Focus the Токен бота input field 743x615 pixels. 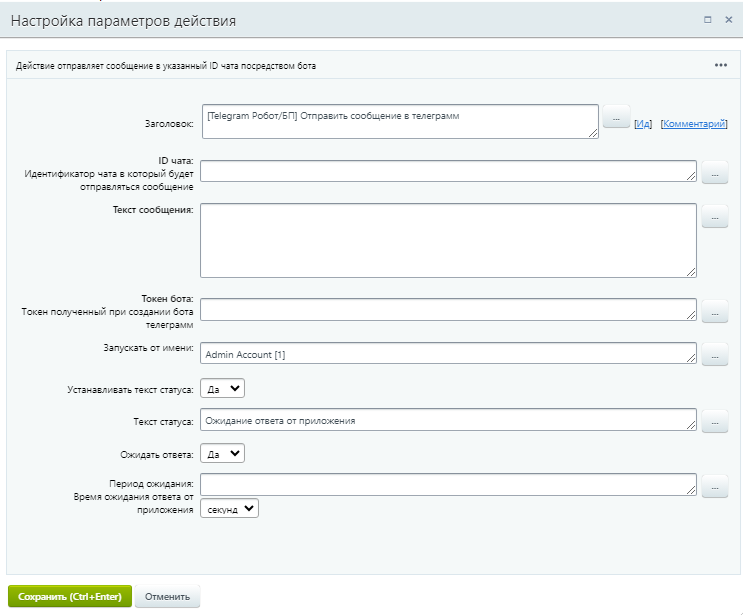[x=448, y=310]
